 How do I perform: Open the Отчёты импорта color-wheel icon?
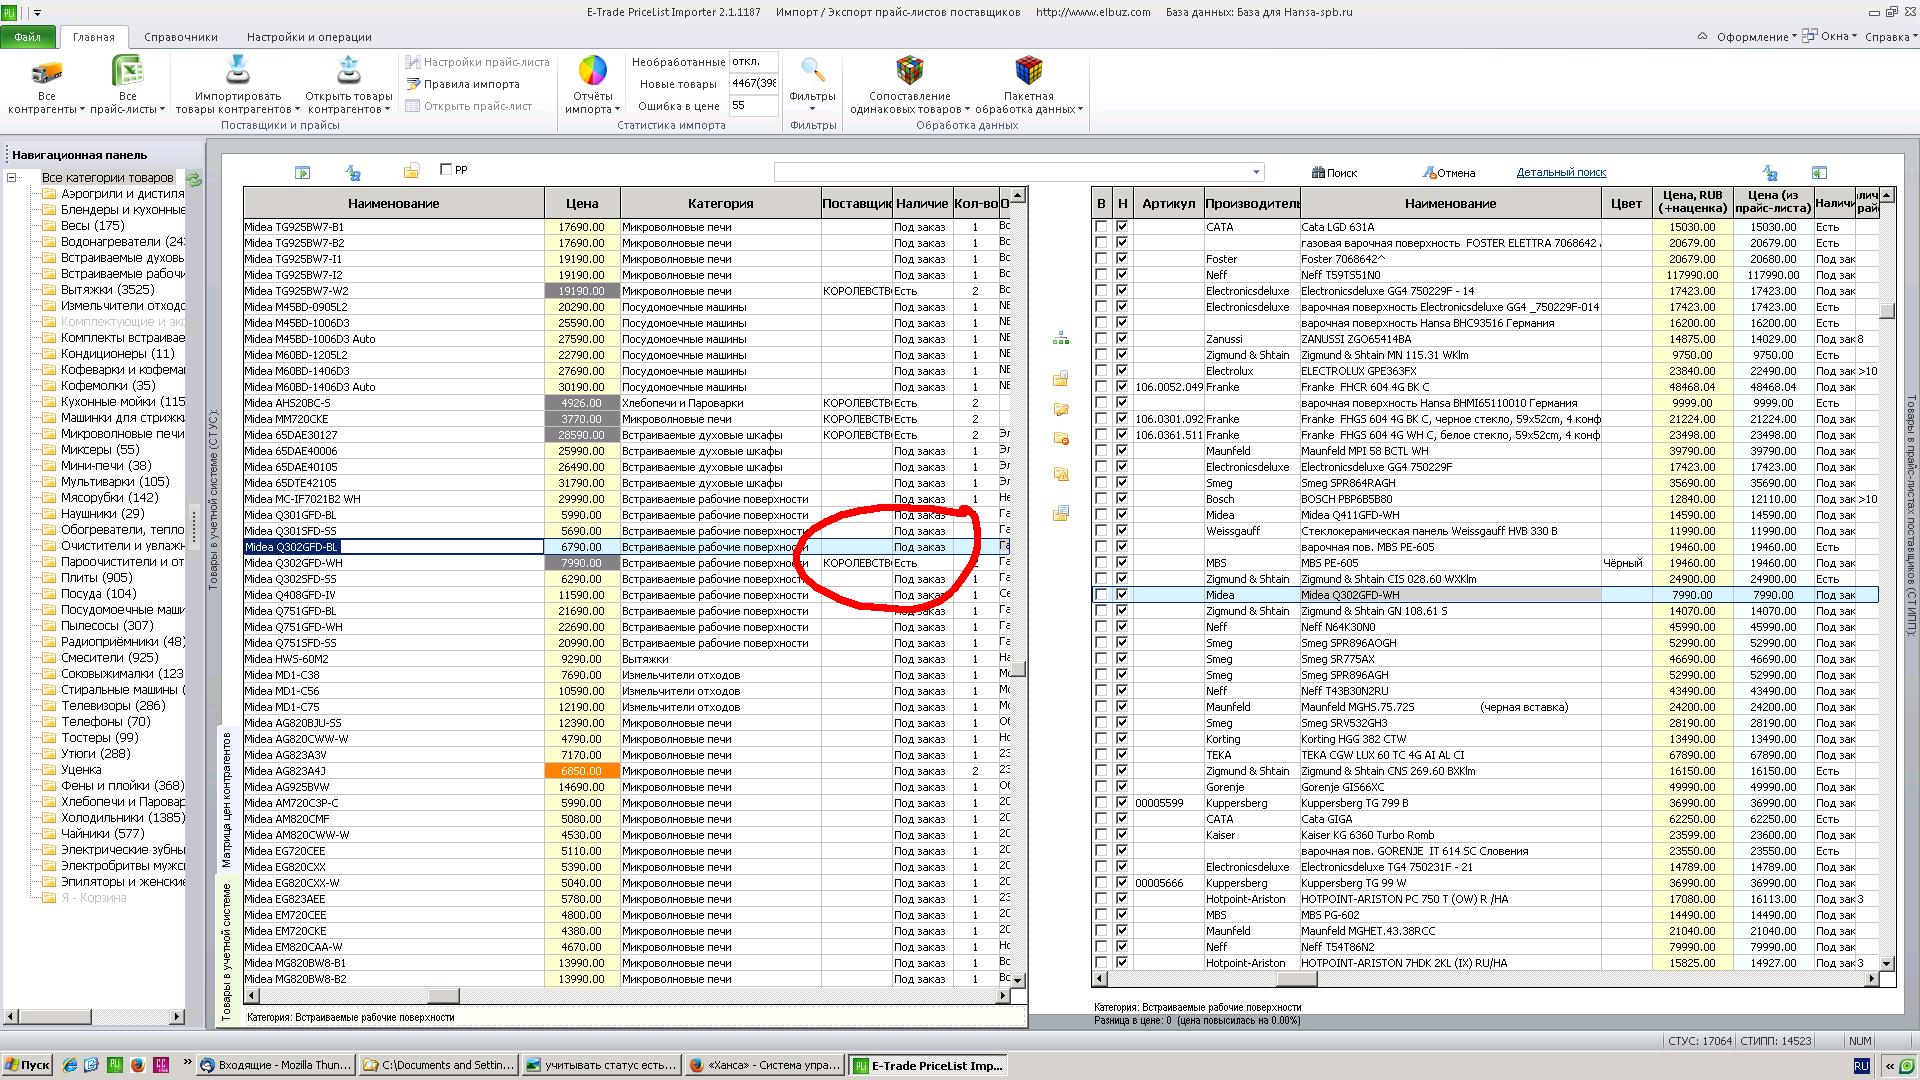click(x=592, y=71)
